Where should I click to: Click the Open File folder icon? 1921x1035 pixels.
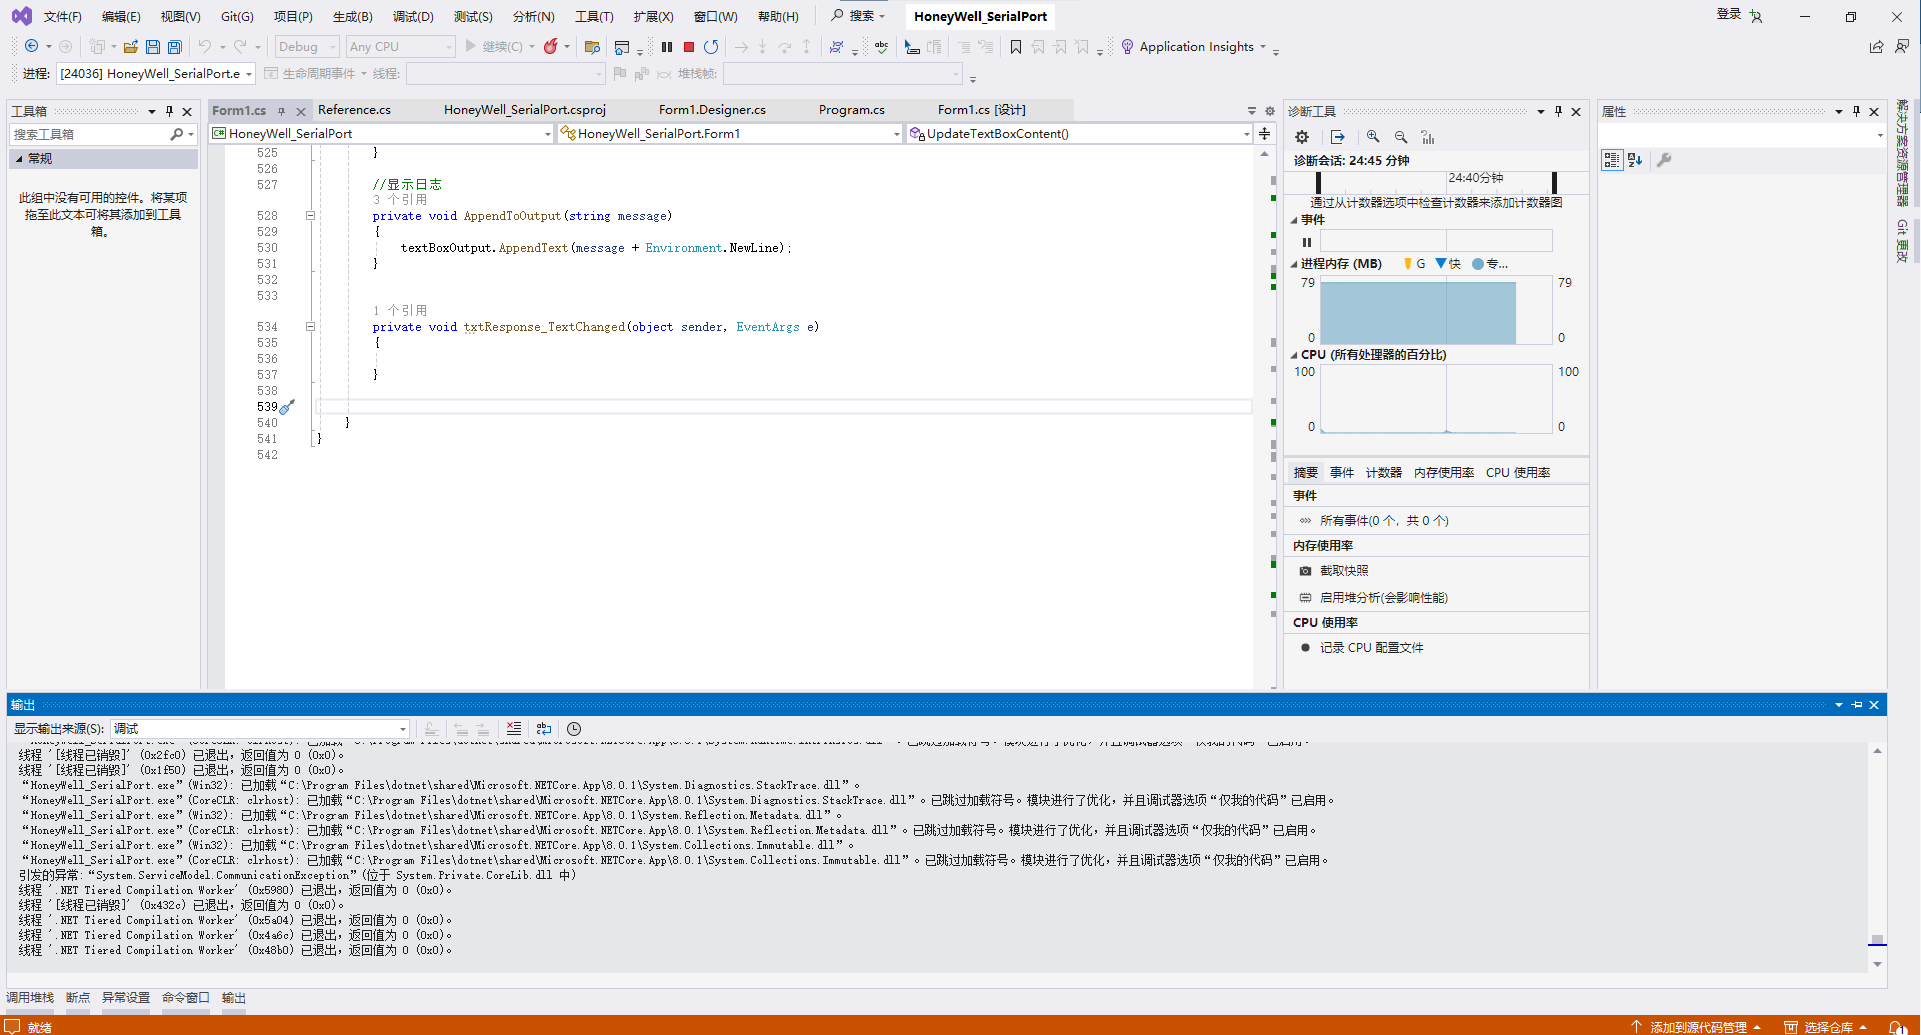(x=131, y=47)
